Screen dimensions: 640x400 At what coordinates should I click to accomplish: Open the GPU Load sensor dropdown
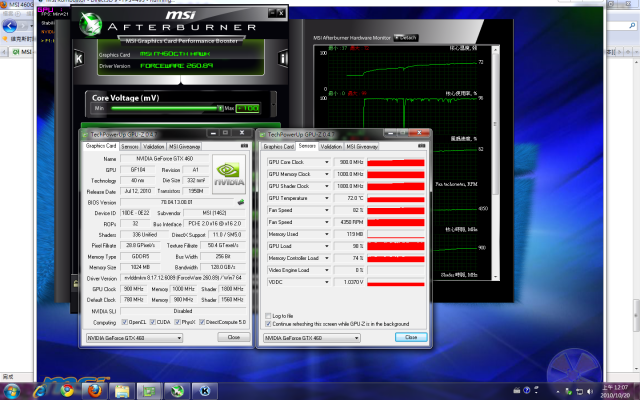tap(327, 246)
